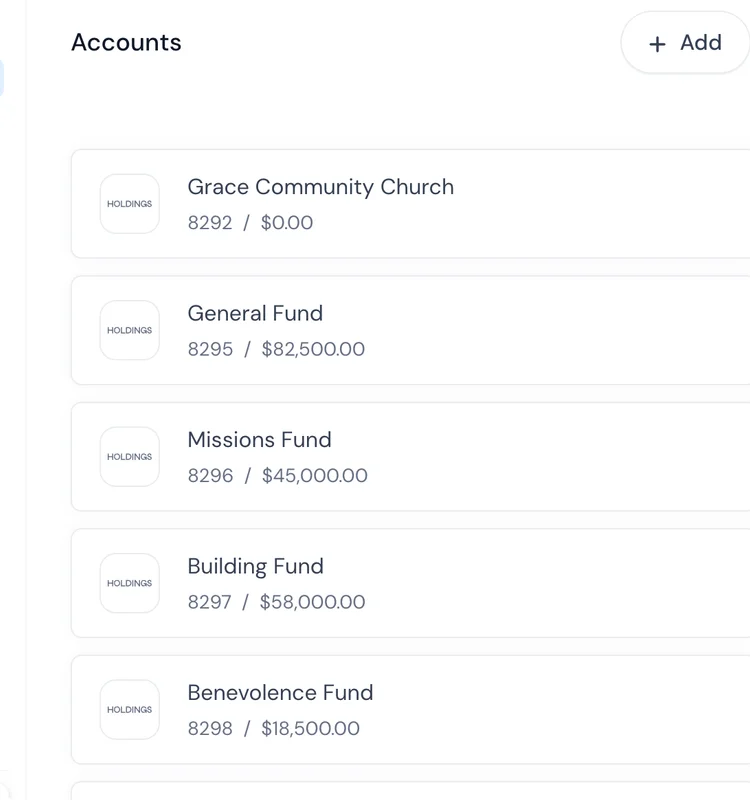This screenshot has height=800, width=750.
Task: Click the Benevolence Fund account name
Action: pos(280,692)
